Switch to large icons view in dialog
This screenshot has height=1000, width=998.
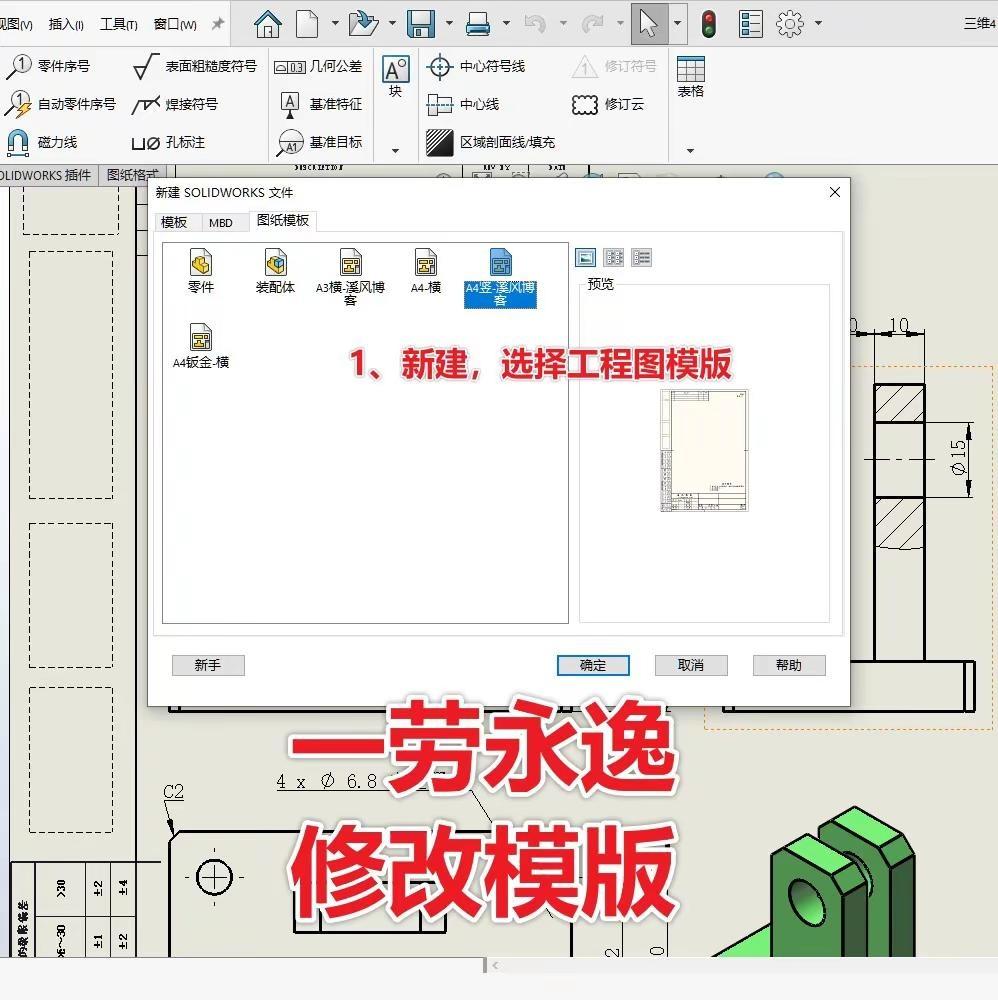pyautogui.click(x=585, y=258)
